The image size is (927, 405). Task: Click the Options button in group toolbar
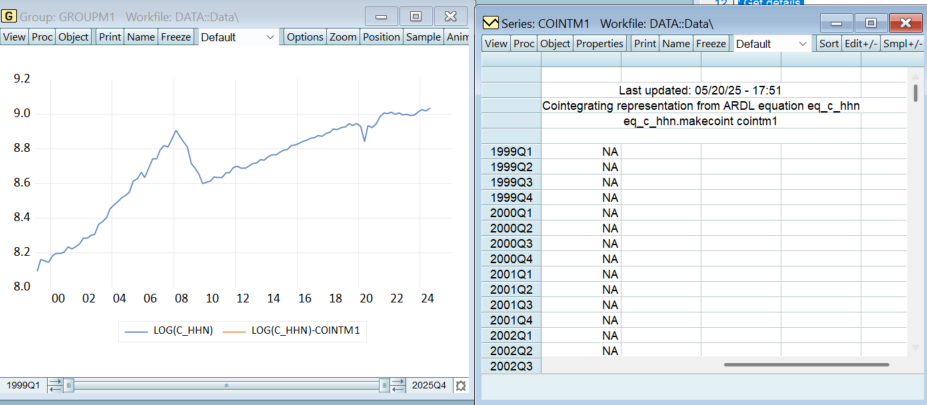305,36
